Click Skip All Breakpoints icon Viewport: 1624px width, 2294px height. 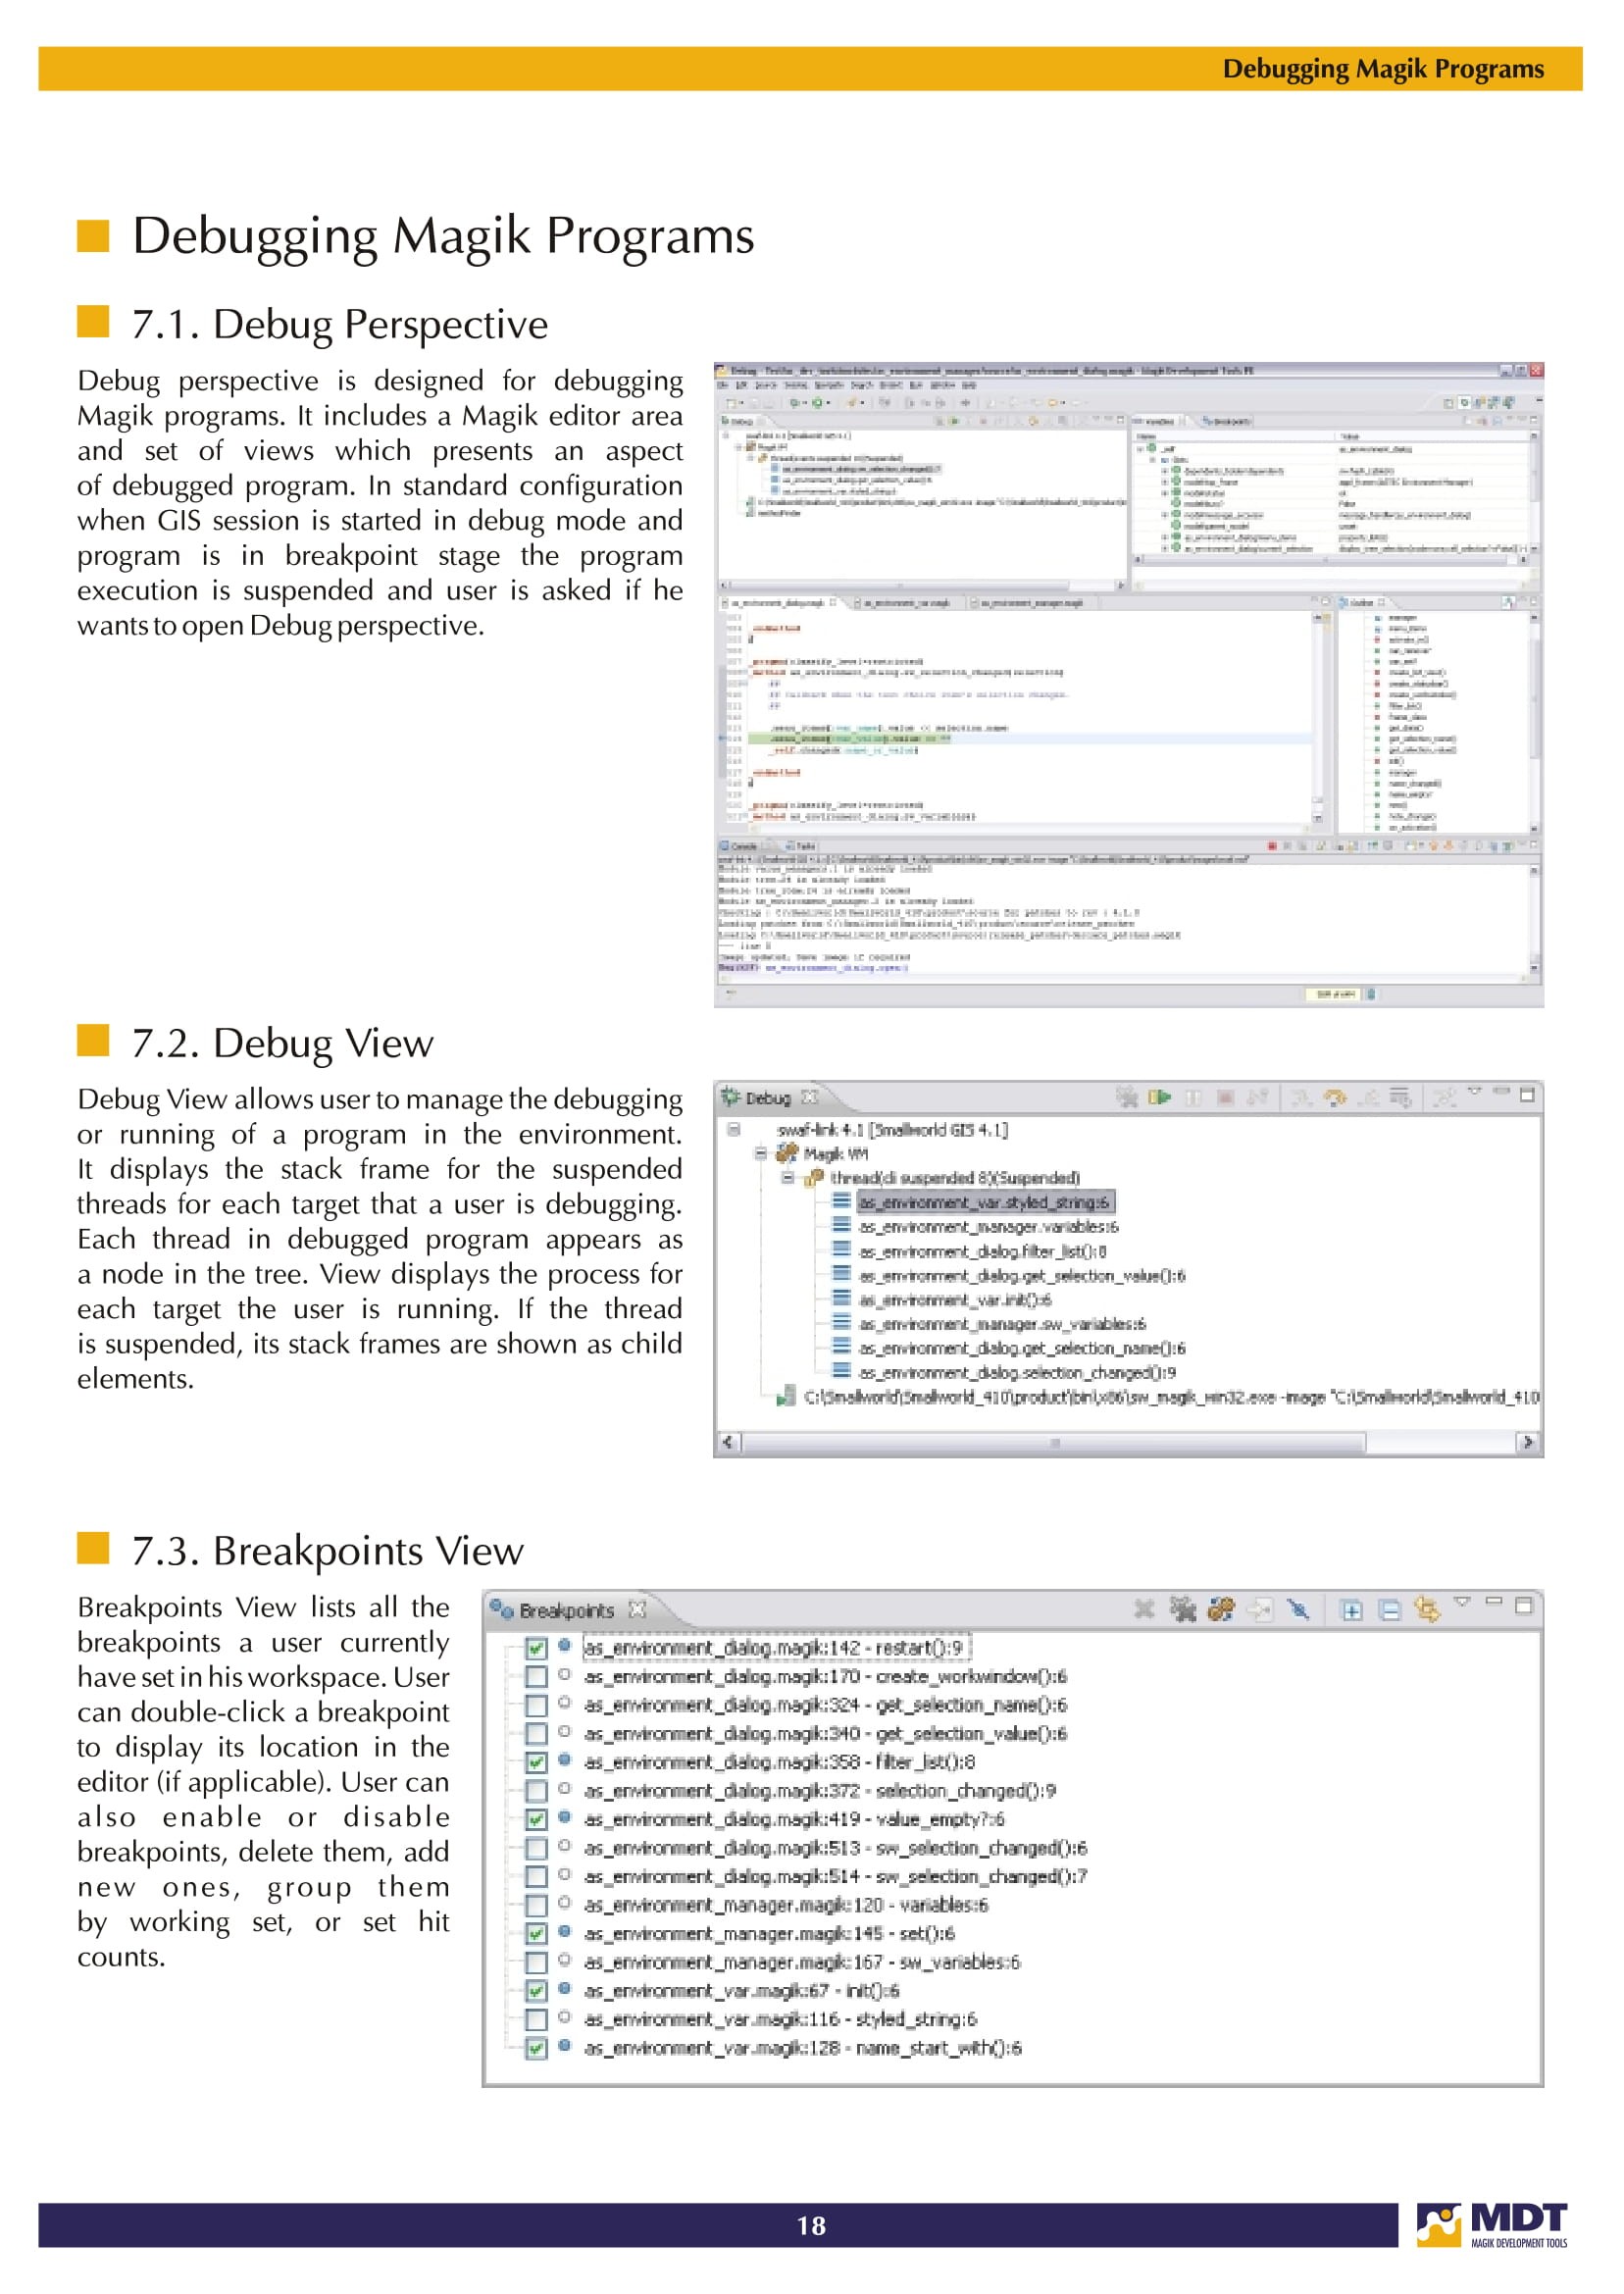point(1298,1609)
